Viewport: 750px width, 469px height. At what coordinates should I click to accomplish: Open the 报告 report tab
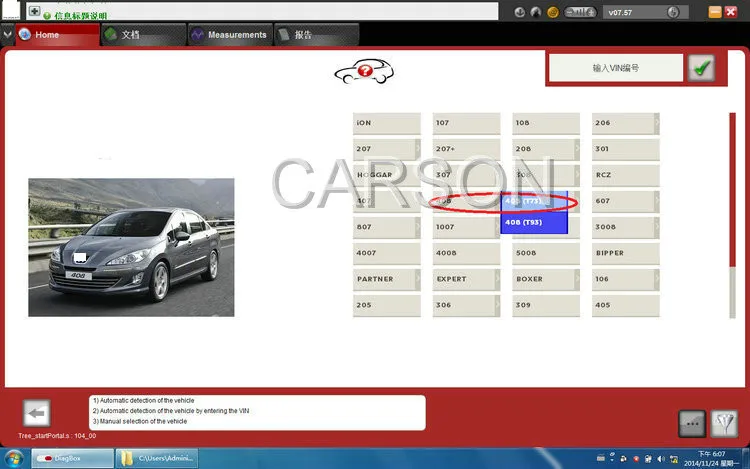317,35
